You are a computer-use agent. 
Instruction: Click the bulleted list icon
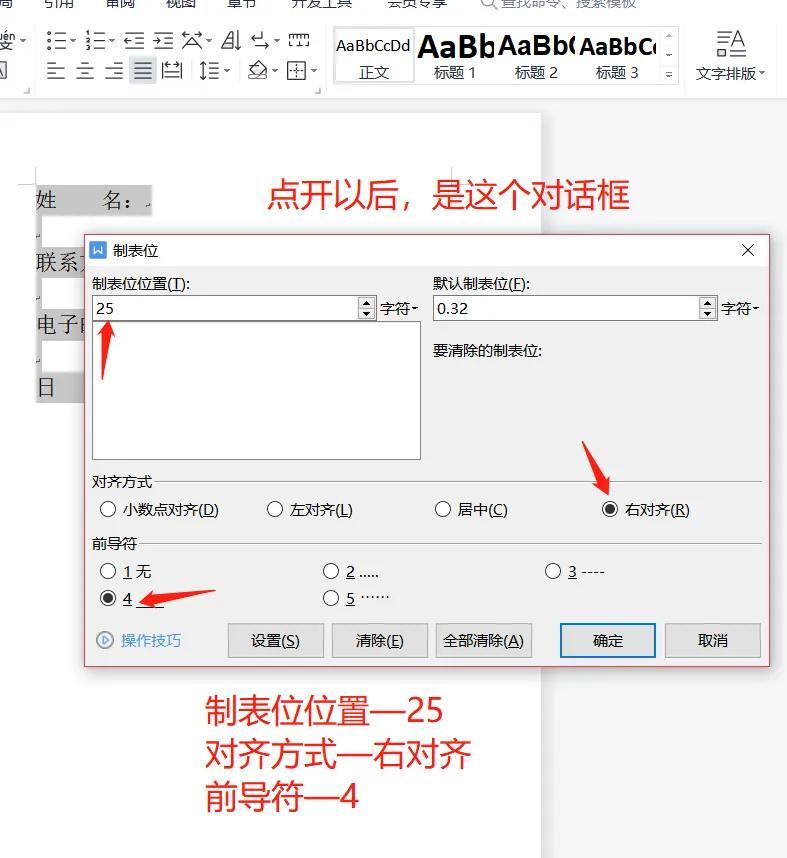56,40
